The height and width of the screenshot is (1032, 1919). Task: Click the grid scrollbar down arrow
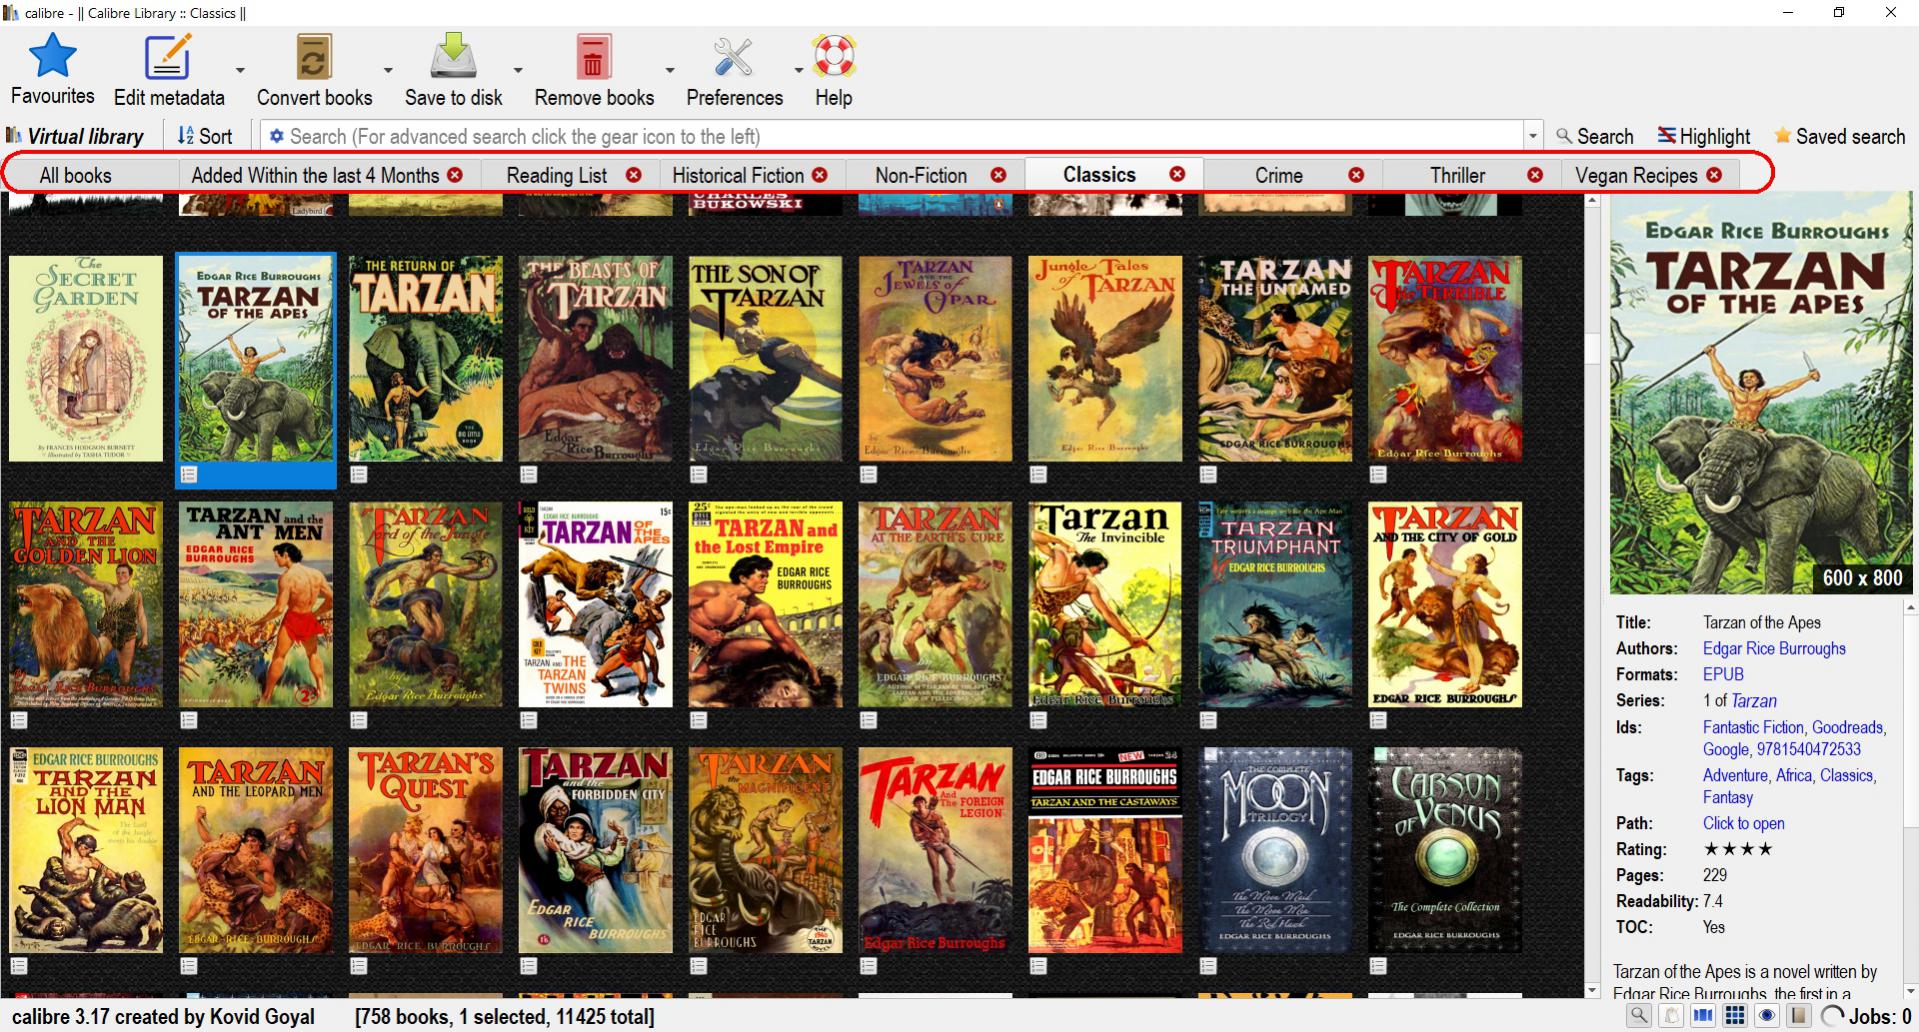(1592, 990)
